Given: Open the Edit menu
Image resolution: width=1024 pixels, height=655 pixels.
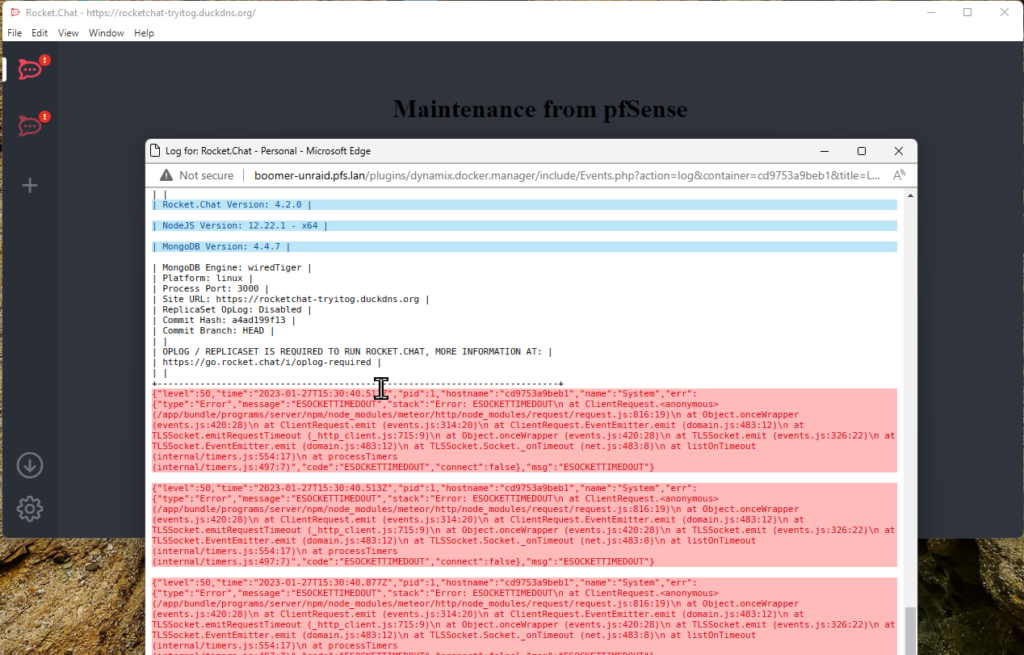Looking at the screenshot, I should [x=39, y=33].
